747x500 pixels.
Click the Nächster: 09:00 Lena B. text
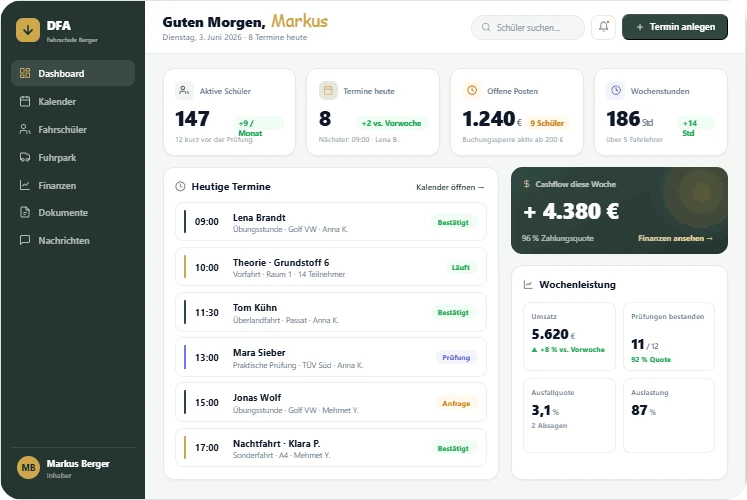tap(359, 140)
